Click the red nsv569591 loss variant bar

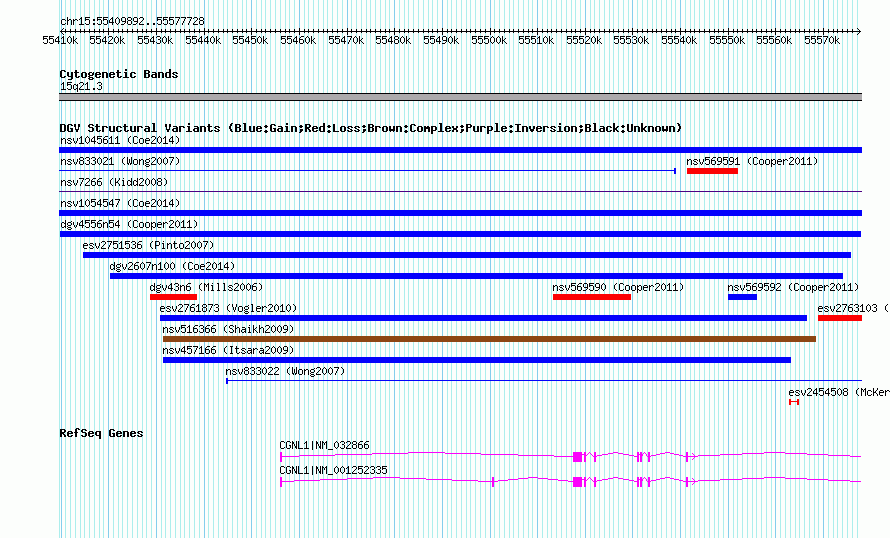712,171
